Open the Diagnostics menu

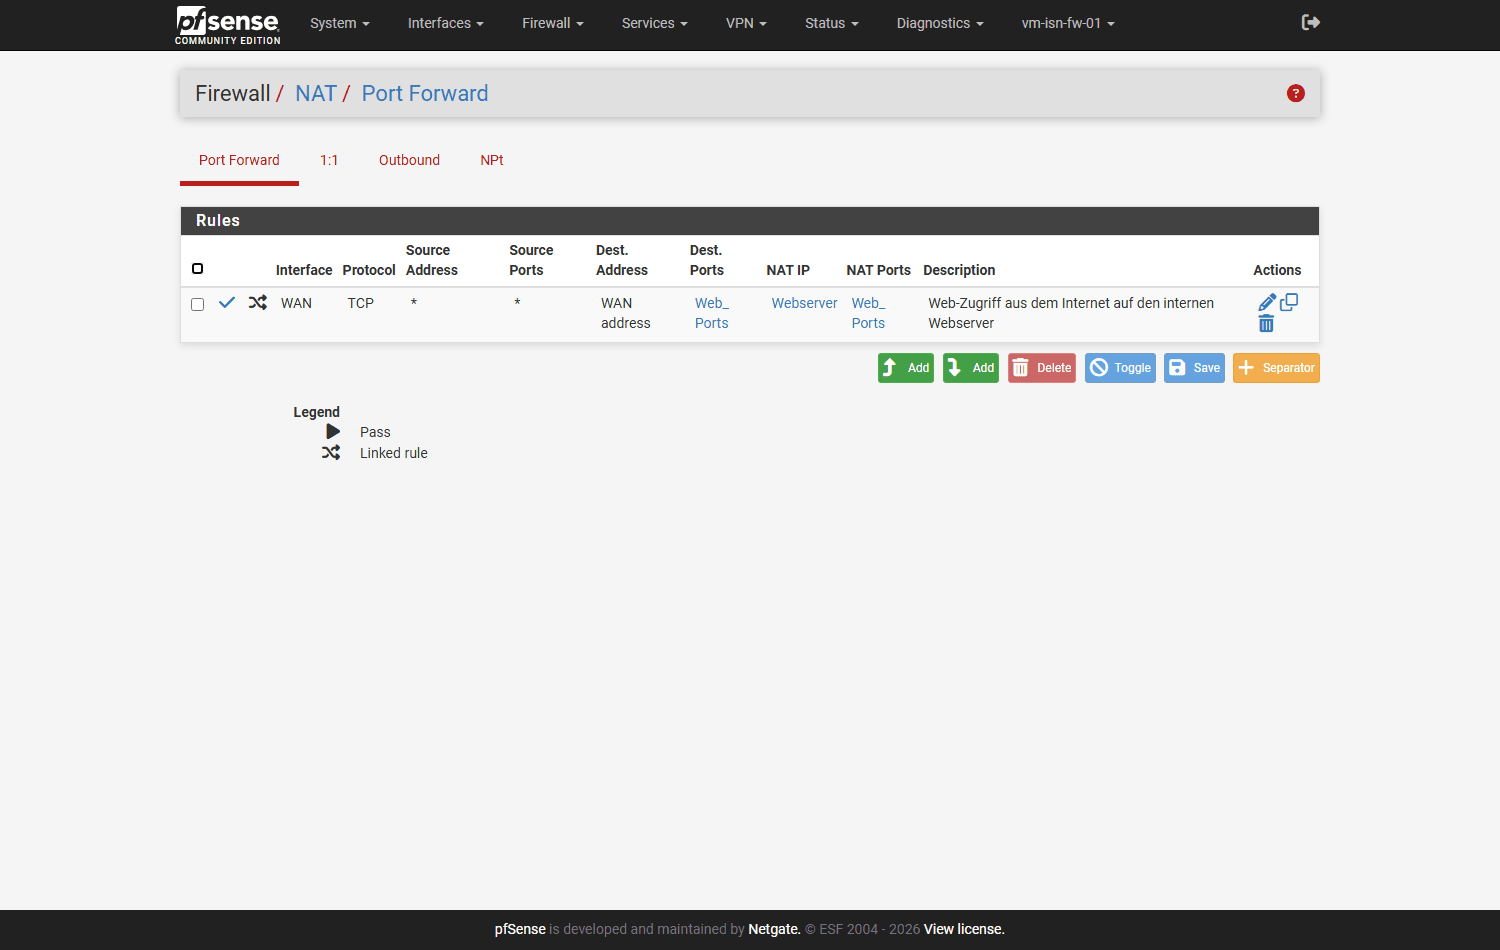940,23
